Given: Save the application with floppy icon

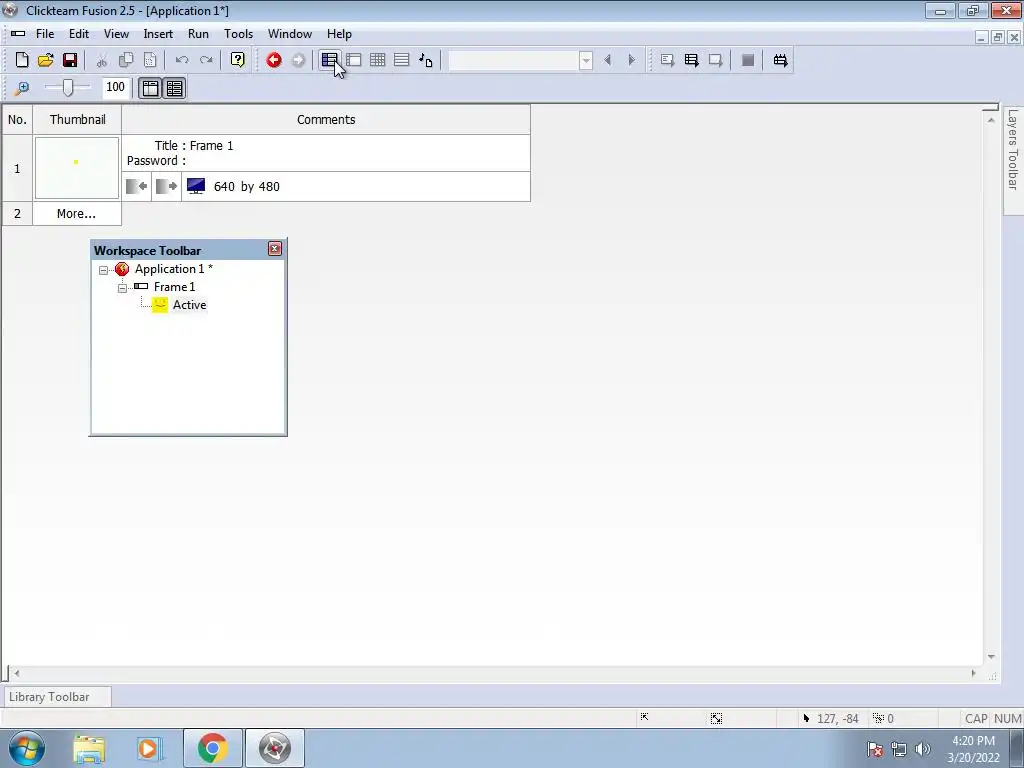Looking at the screenshot, I should pyautogui.click(x=70, y=60).
